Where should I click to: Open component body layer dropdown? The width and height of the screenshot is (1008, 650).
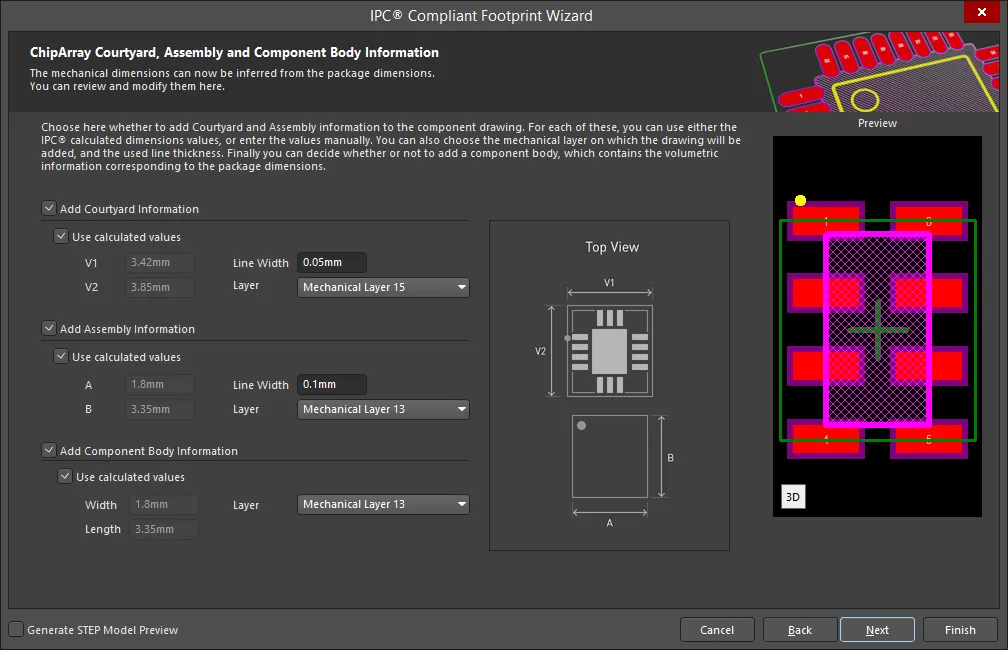[x=383, y=504]
